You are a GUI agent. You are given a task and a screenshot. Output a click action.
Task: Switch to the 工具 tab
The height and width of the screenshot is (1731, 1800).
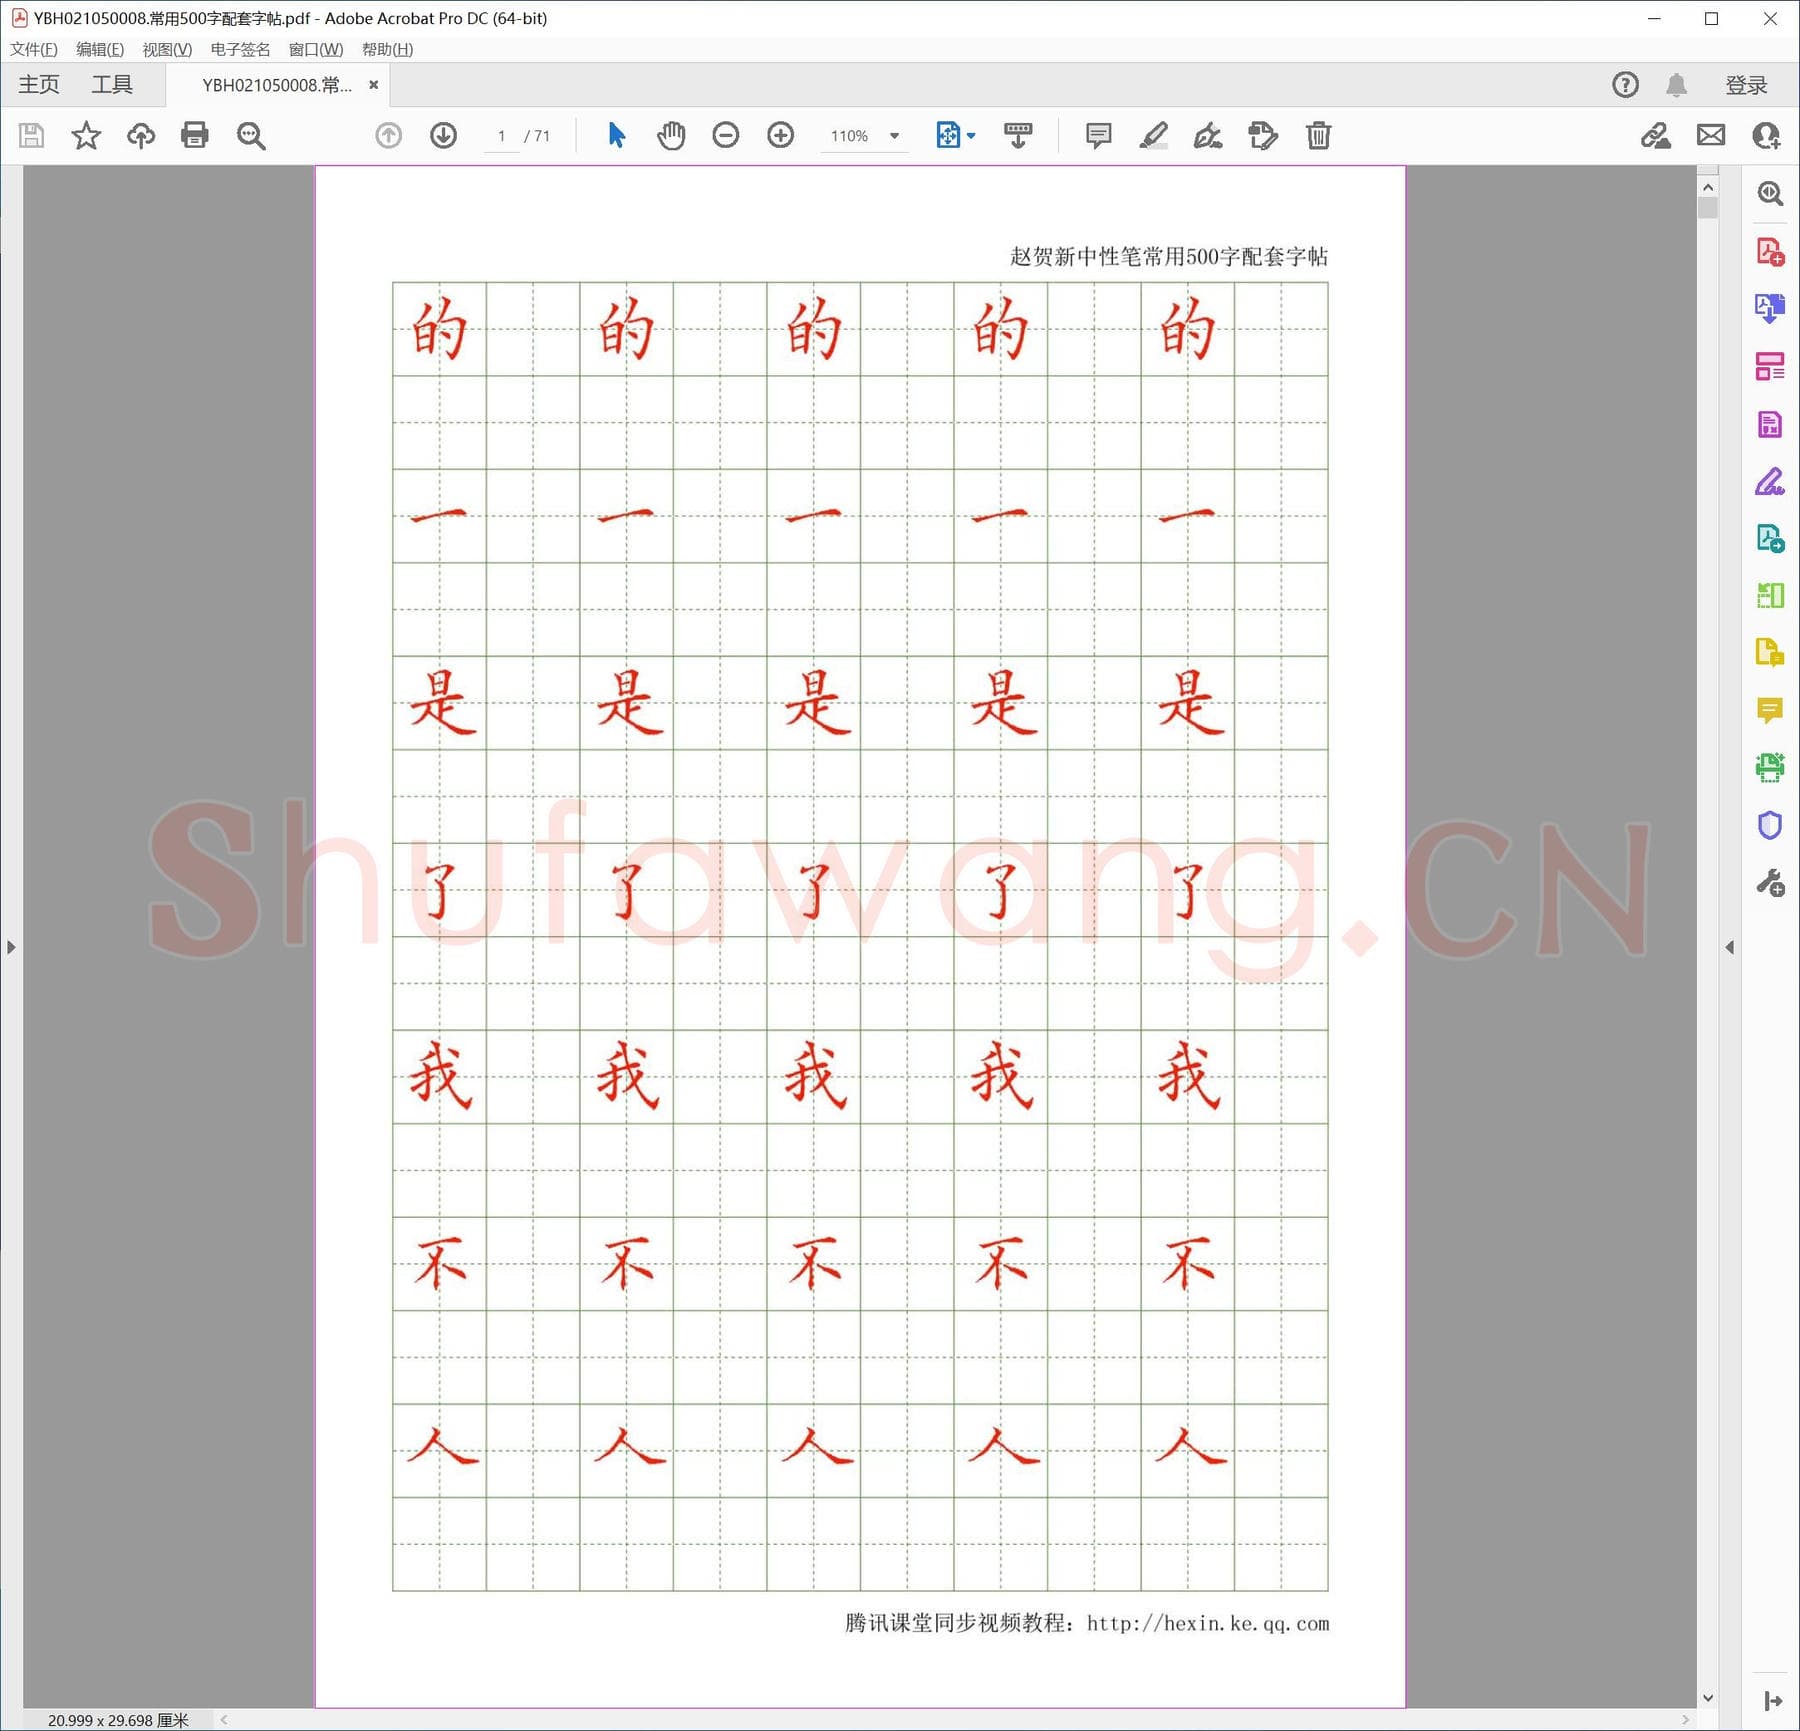coord(112,85)
